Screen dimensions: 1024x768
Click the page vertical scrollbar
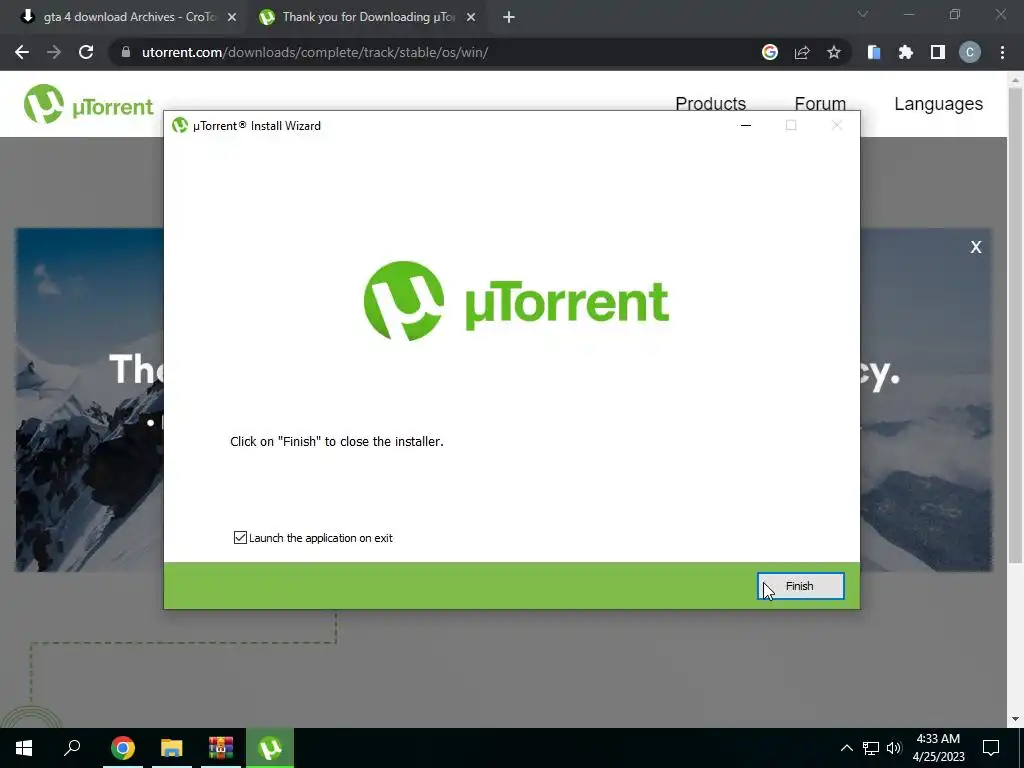1016,325
